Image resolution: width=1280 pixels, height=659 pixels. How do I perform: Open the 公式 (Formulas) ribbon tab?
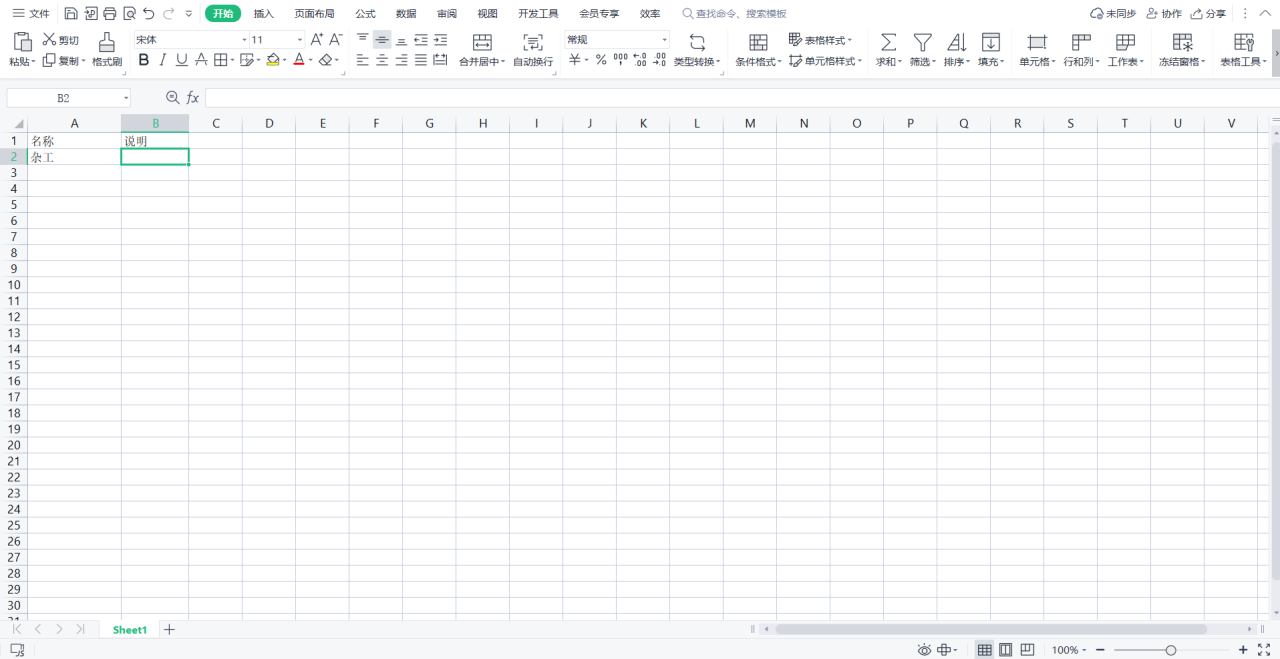pos(365,14)
